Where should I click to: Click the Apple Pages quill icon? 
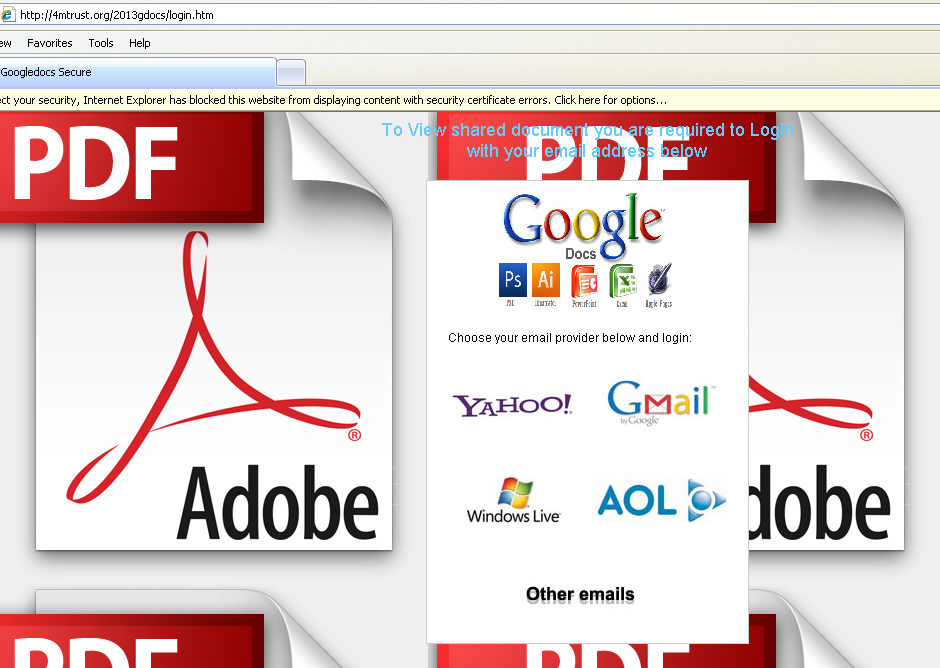(x=659, y=280)
